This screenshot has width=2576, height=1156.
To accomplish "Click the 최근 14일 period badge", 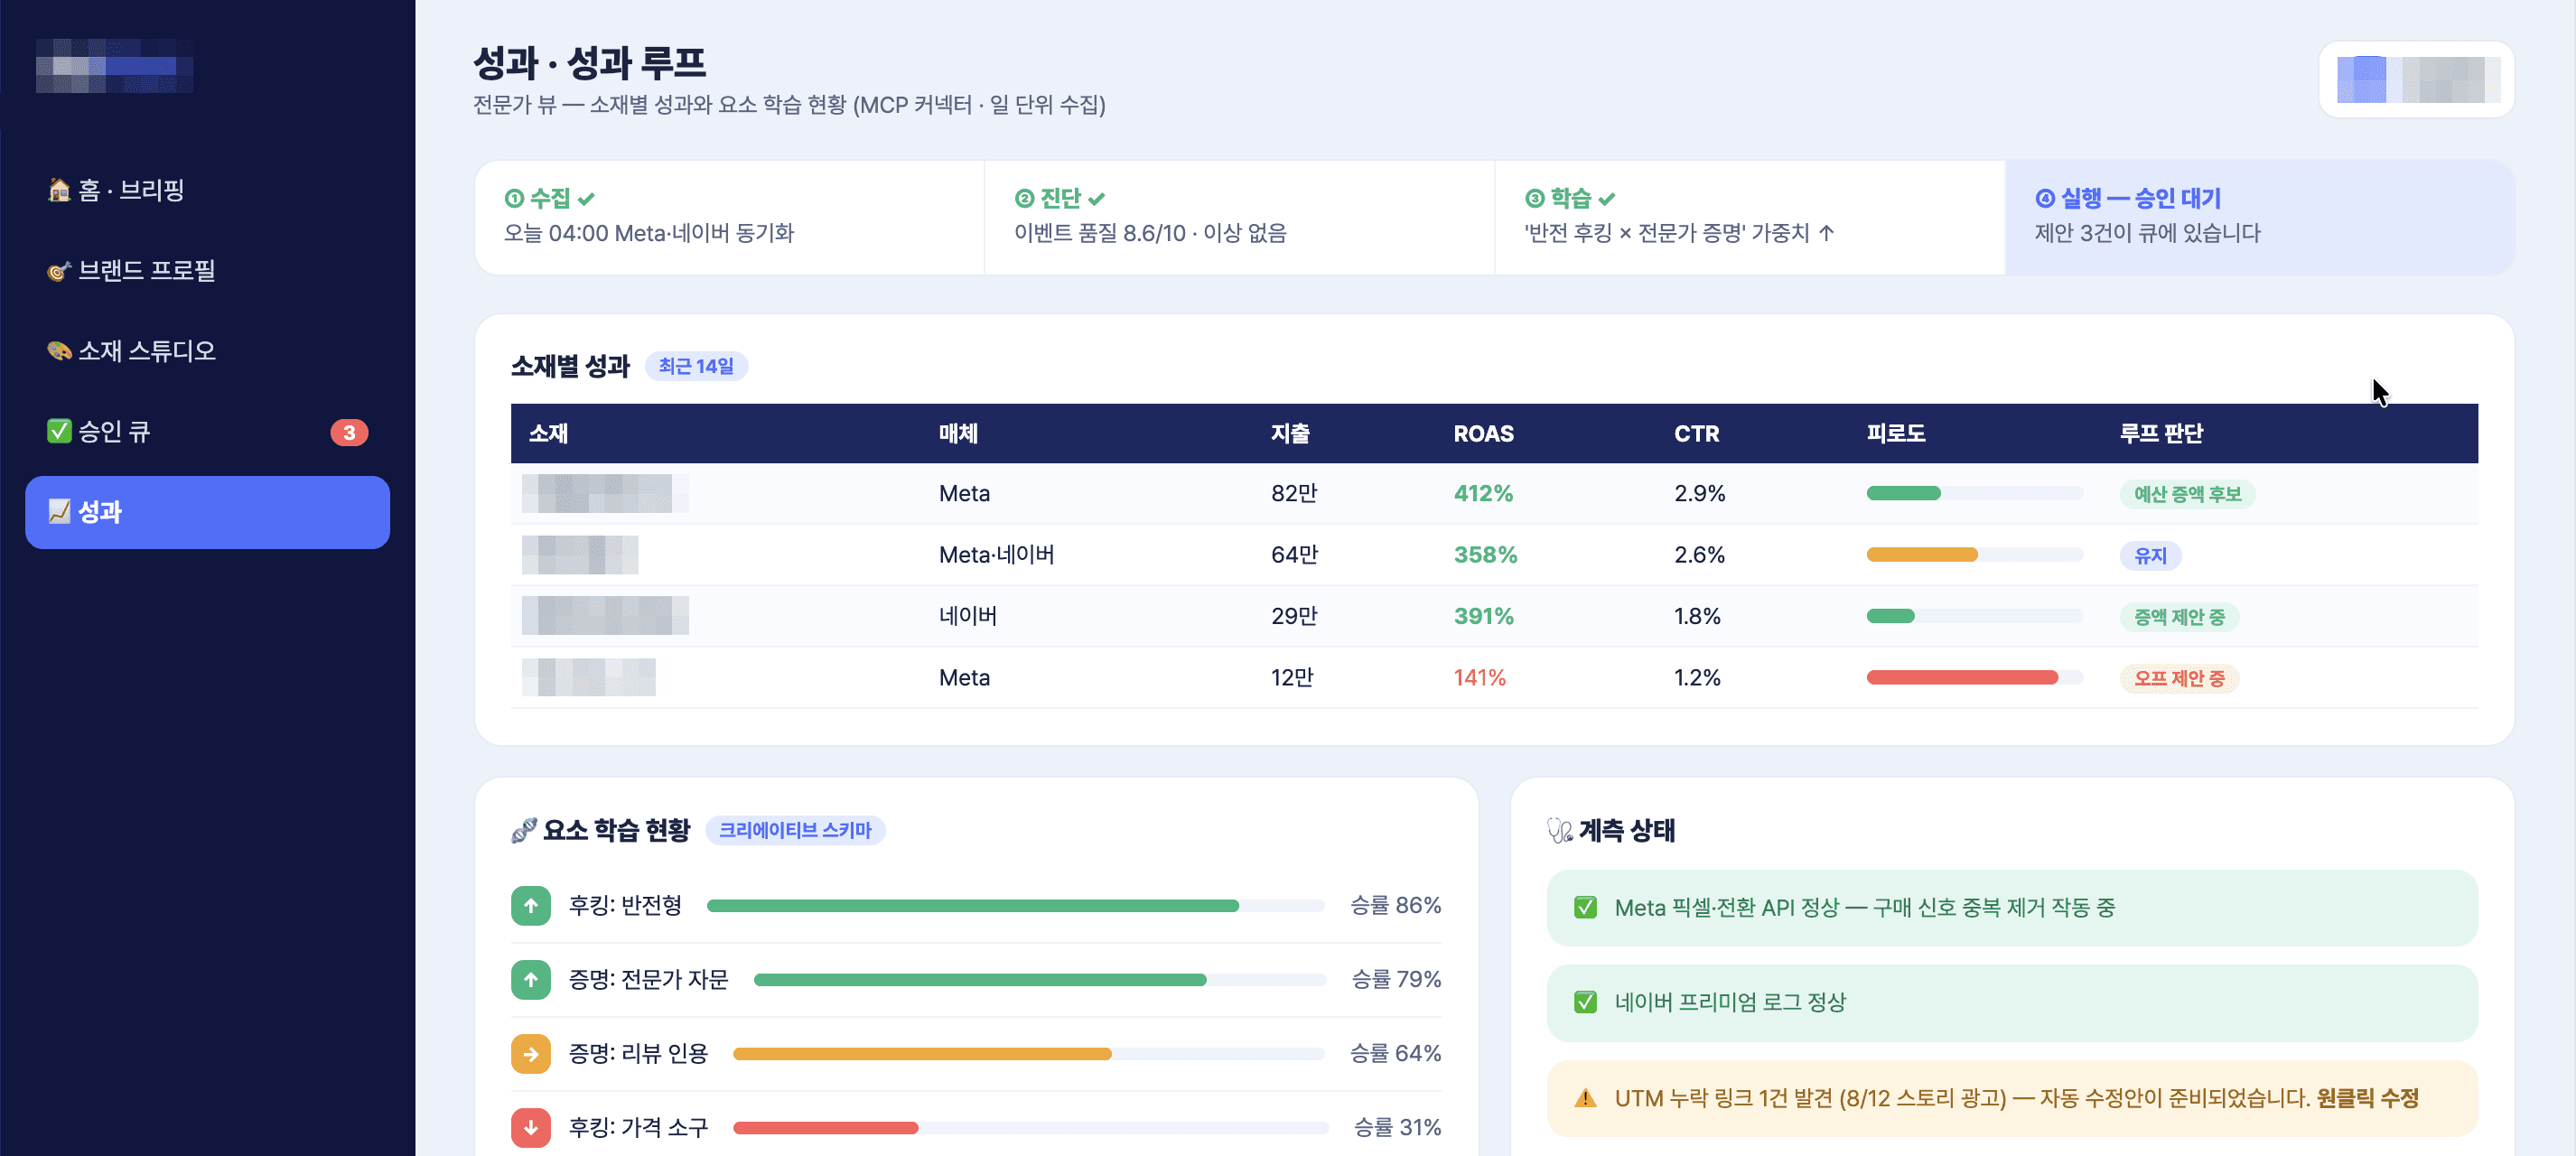I will tap(696, 366).
